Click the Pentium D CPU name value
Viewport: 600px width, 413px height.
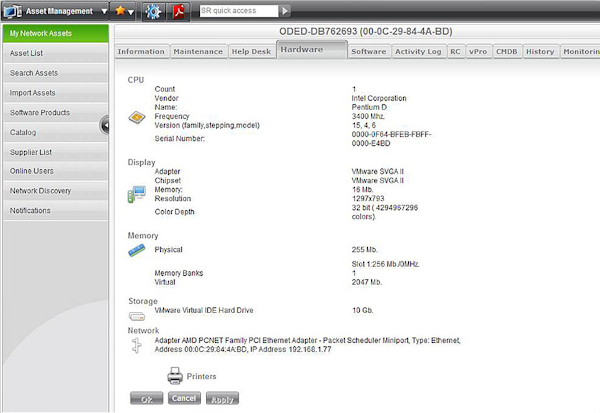pos(369,107)
